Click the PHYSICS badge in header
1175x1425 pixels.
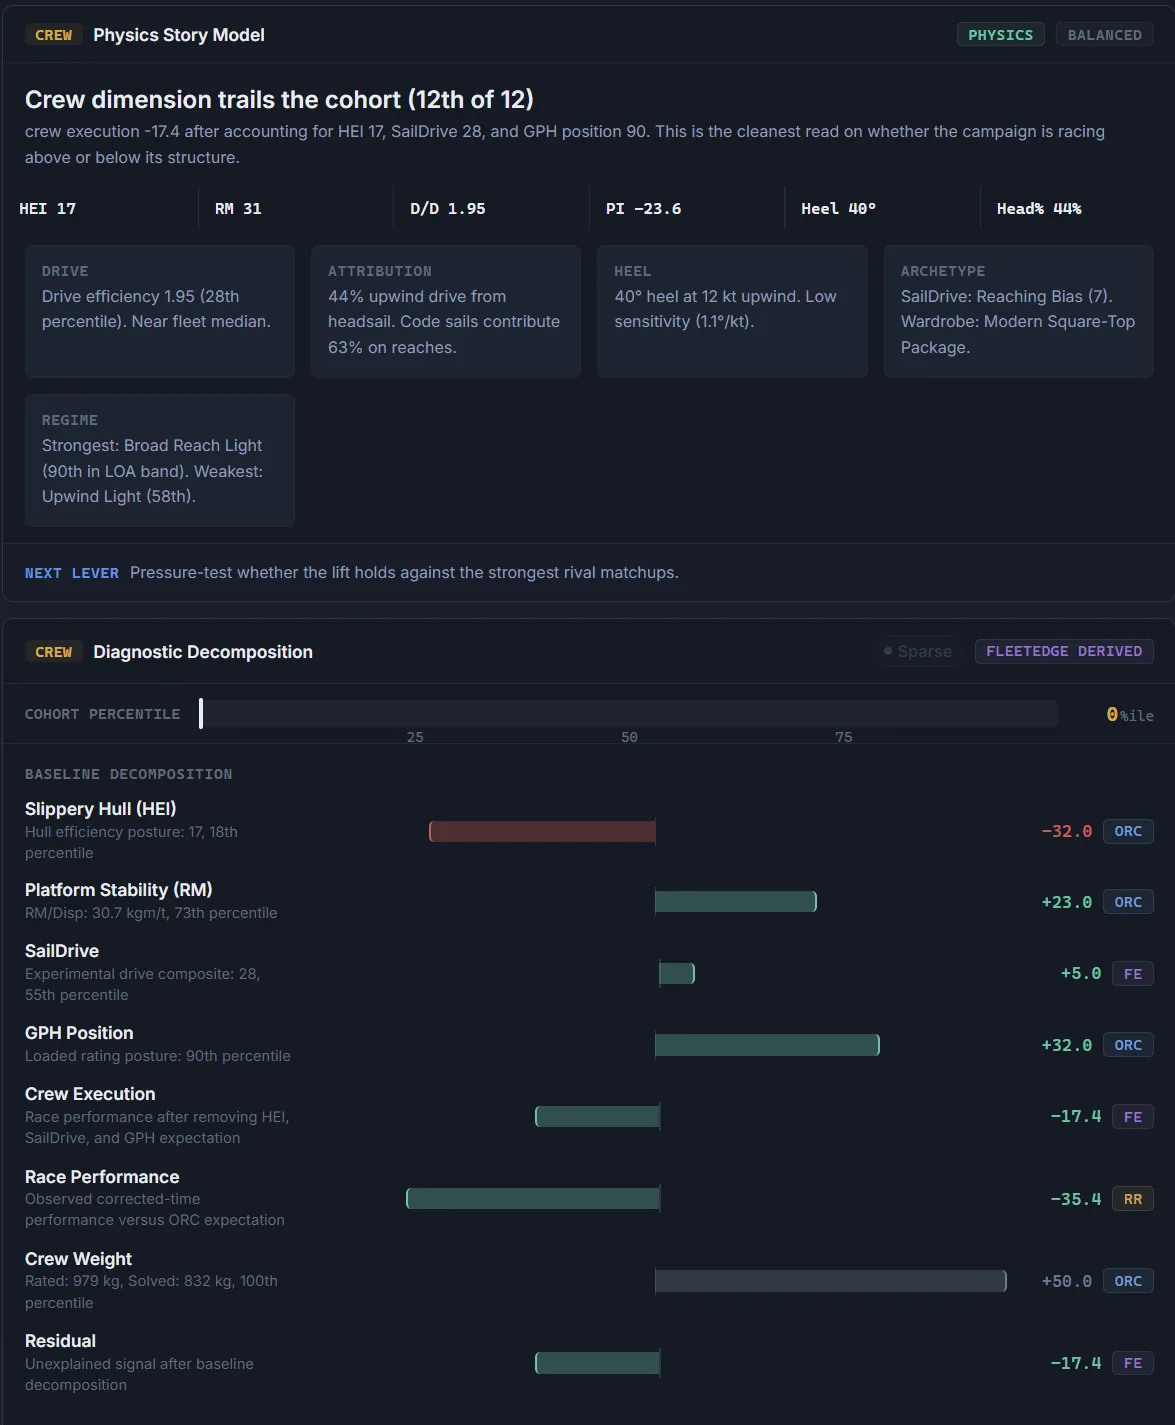pos(1000,35)
